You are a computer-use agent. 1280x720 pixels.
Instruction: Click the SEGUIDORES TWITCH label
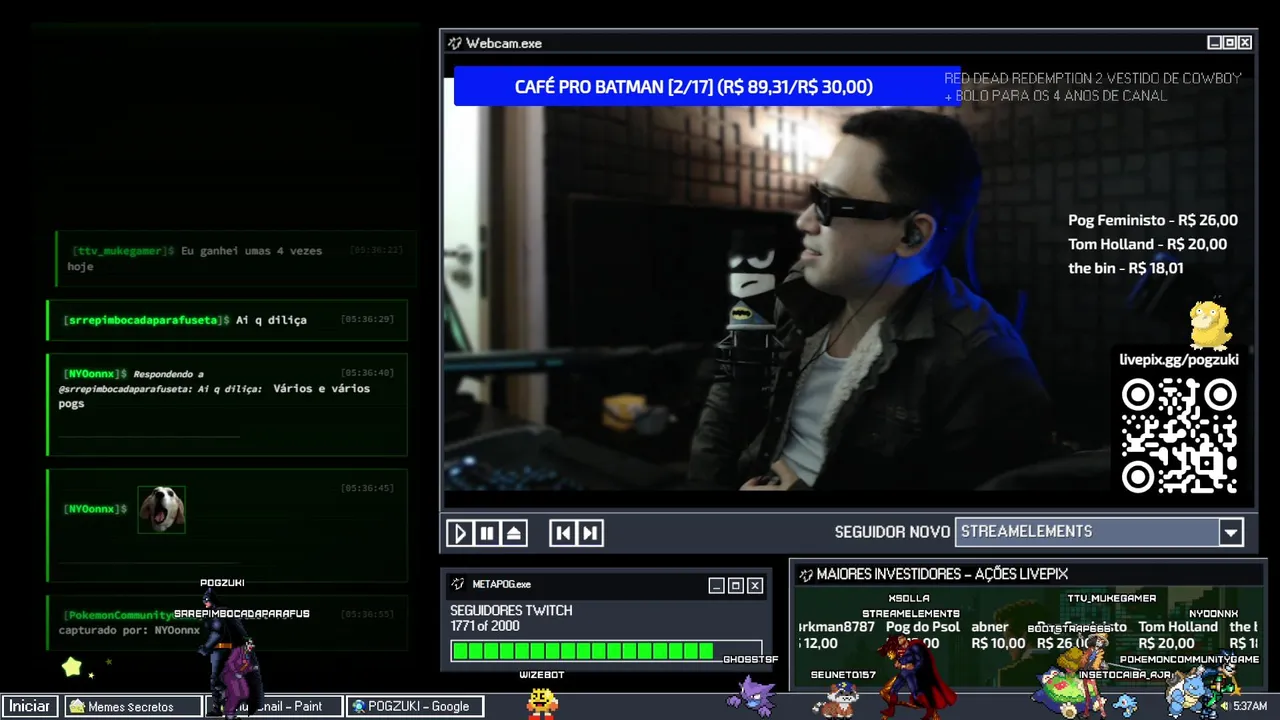coord(511,611)
